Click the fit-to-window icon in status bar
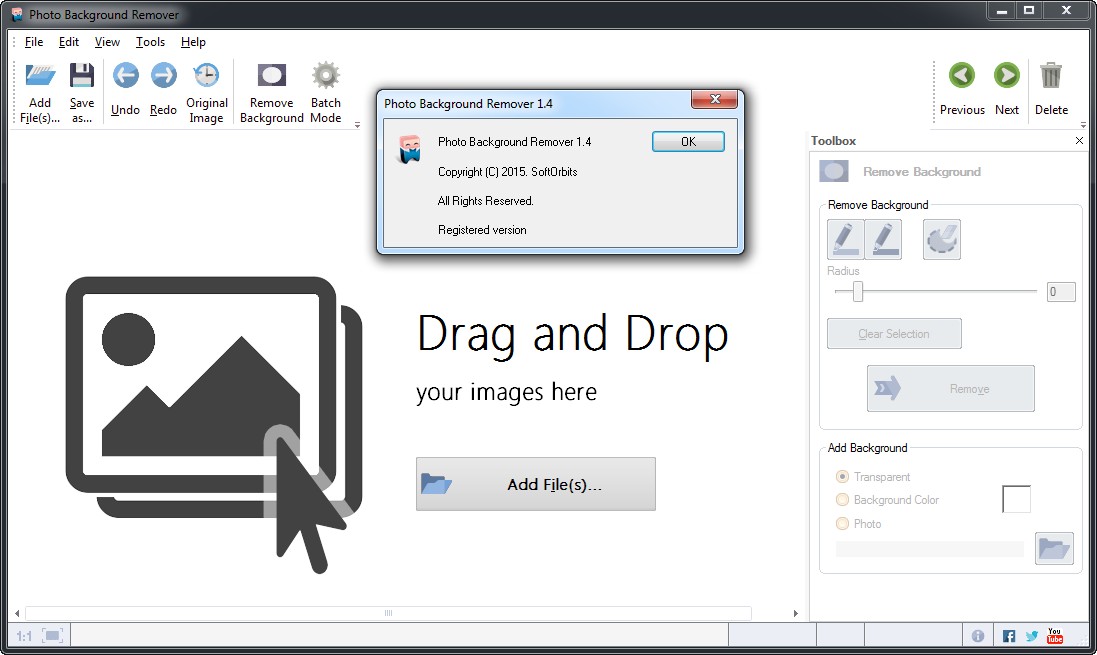 click(x=52, y=635)
